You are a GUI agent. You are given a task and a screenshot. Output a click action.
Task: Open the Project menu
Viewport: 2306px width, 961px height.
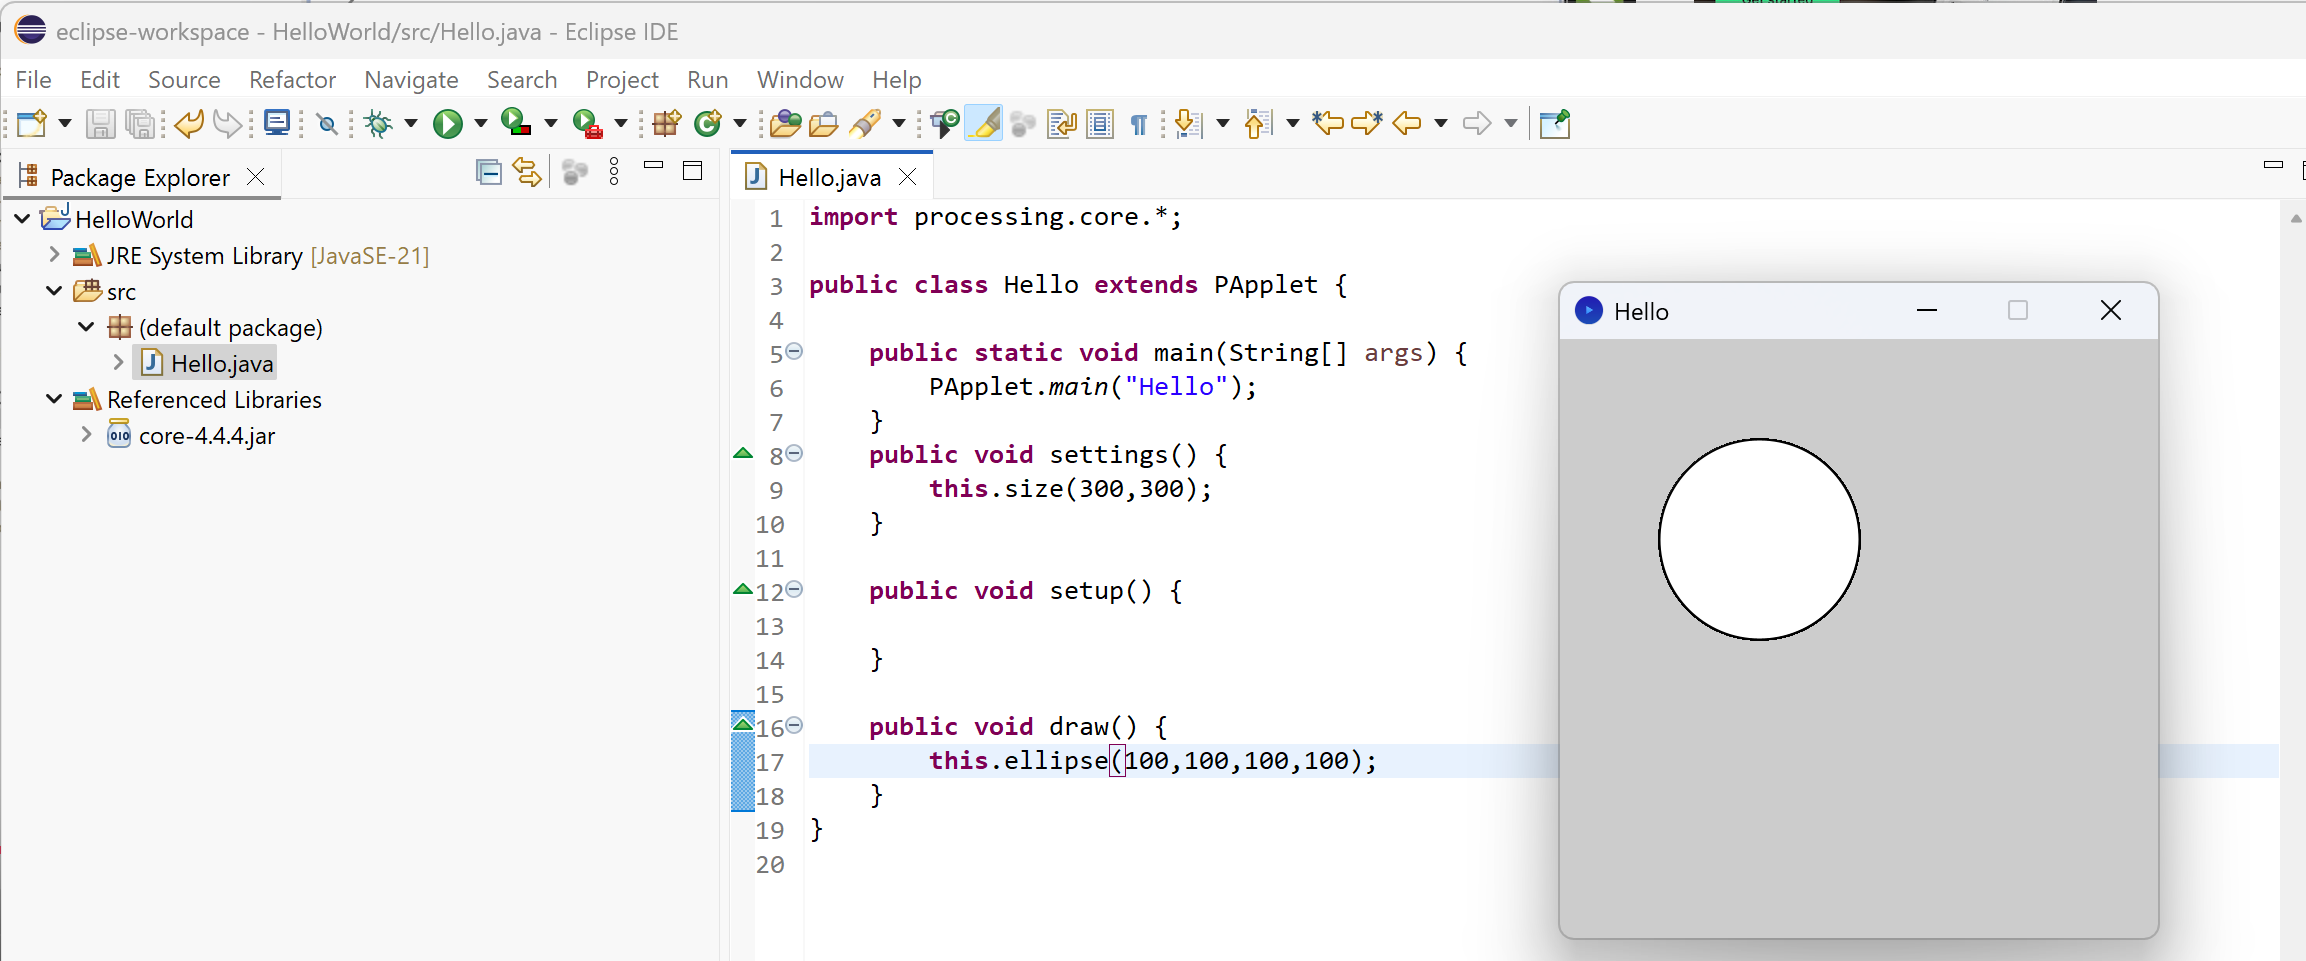coord(622,79)
